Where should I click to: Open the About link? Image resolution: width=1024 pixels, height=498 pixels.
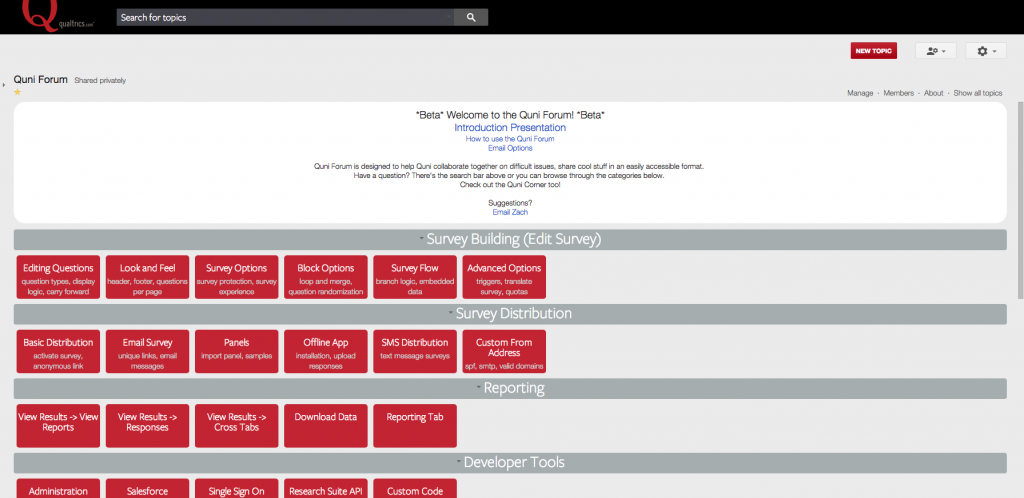tap(933, 93)
